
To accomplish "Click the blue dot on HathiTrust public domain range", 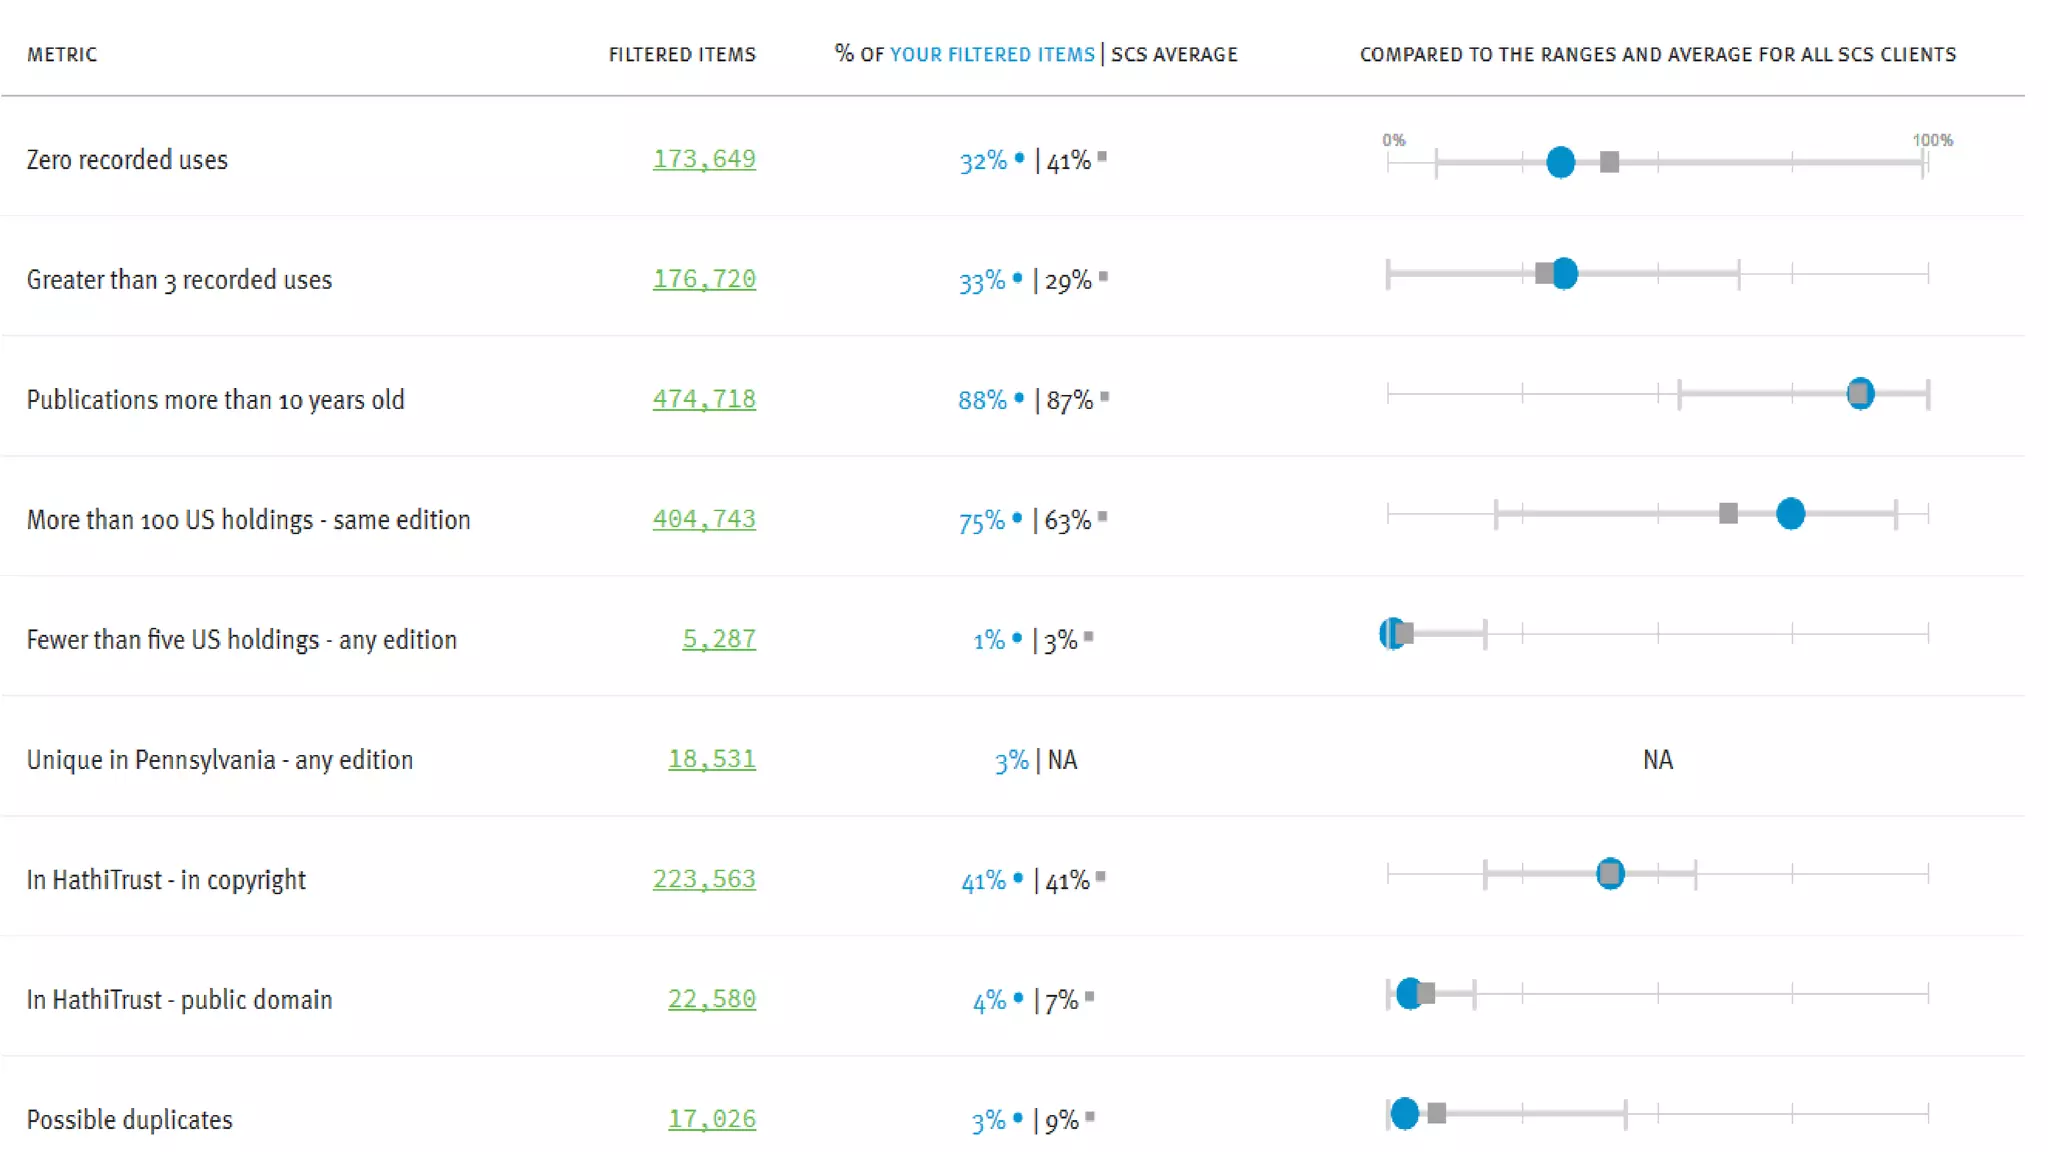I will (1409, 993).
